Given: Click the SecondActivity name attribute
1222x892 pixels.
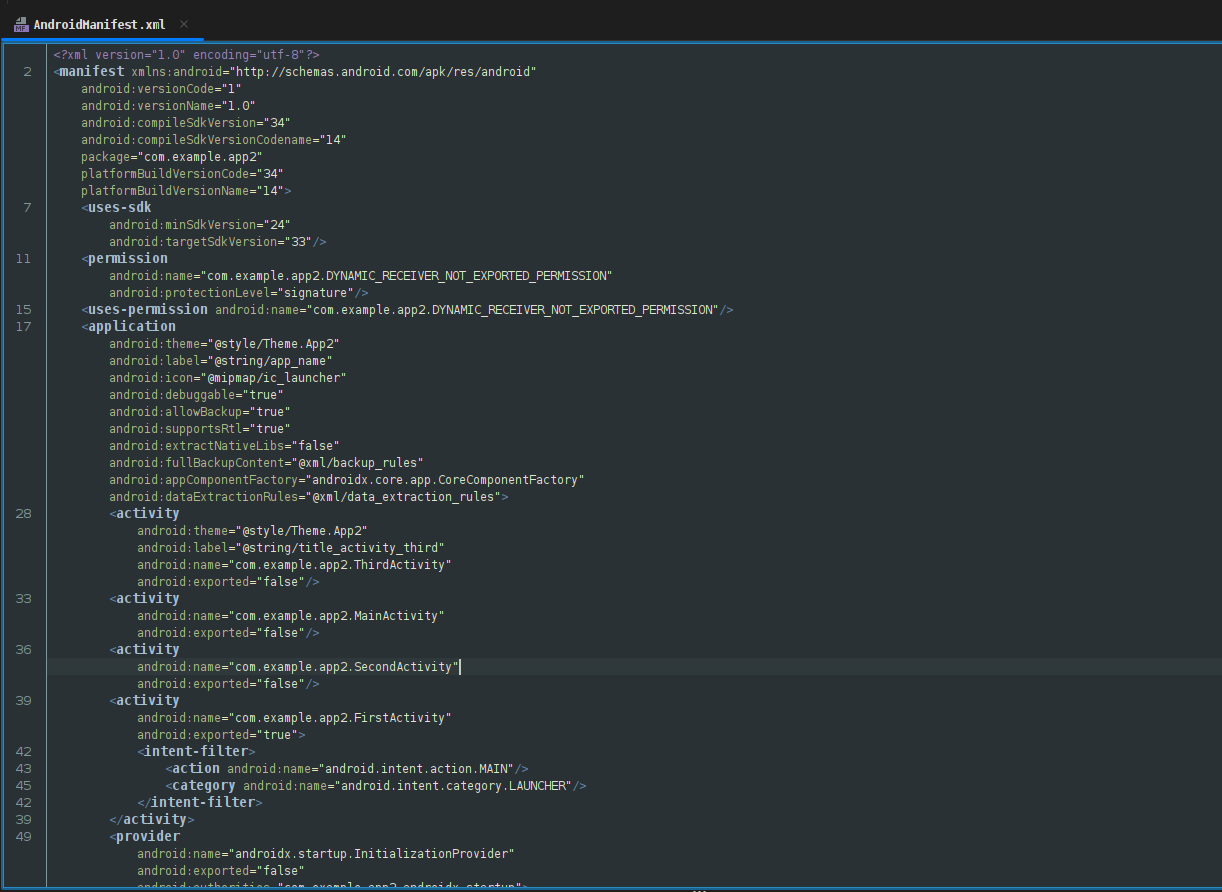Looking at the screenshot, I should point(298,667).
